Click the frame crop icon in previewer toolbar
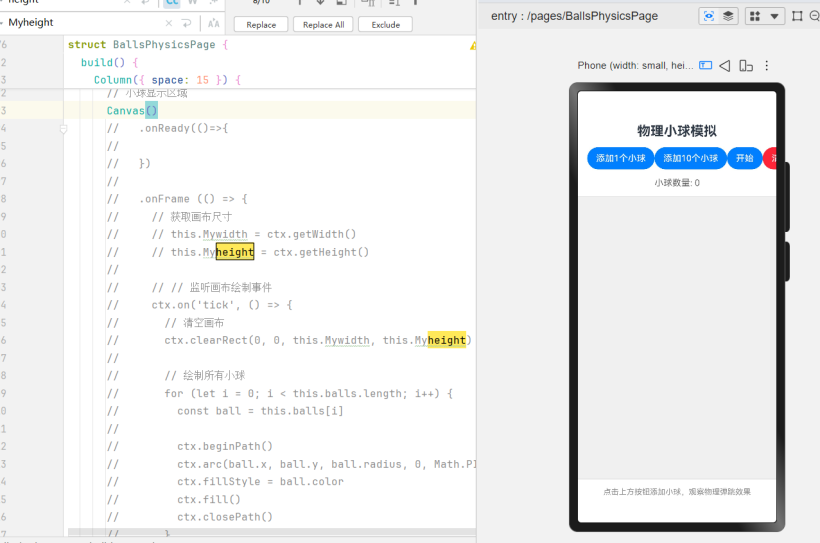 pyautogui.click(x=797, y=16)
